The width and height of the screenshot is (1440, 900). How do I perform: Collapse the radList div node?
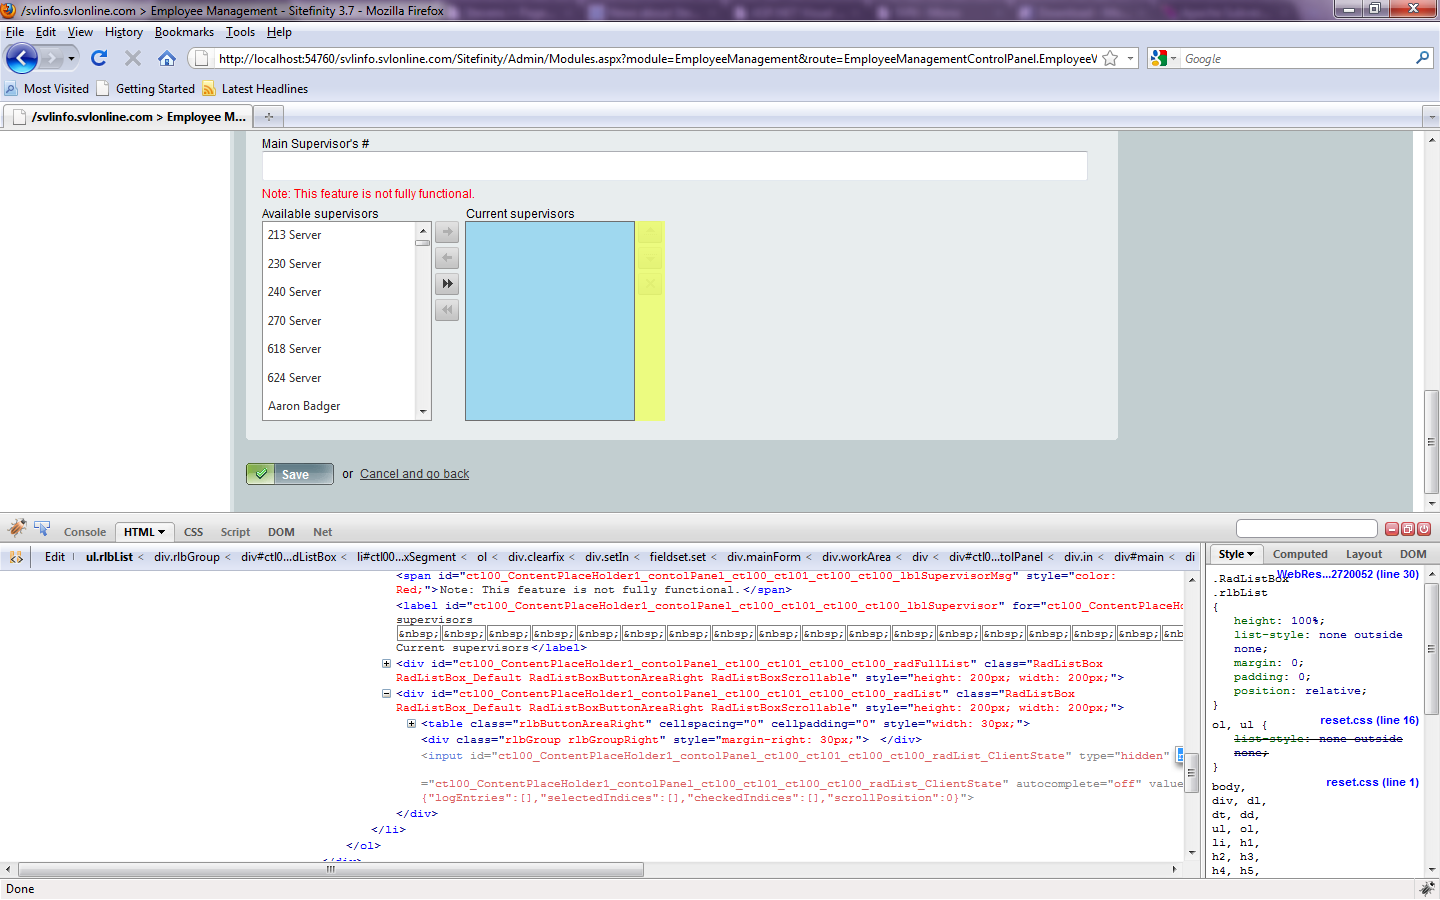[x=386, y=693]
